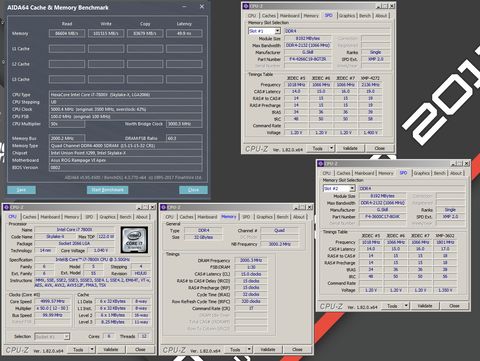Click 'Quad' channel value in Memory-tab window
The height and width of the screenshot is (361, 480).
(279, 230)
